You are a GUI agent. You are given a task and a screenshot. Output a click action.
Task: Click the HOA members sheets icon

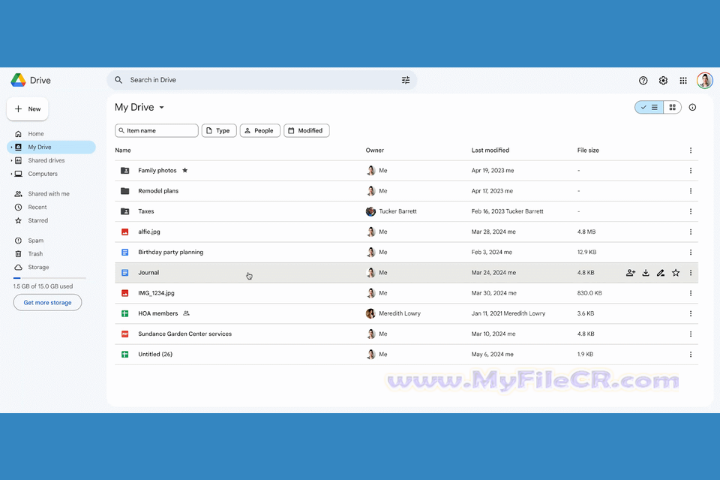(125, 314)
